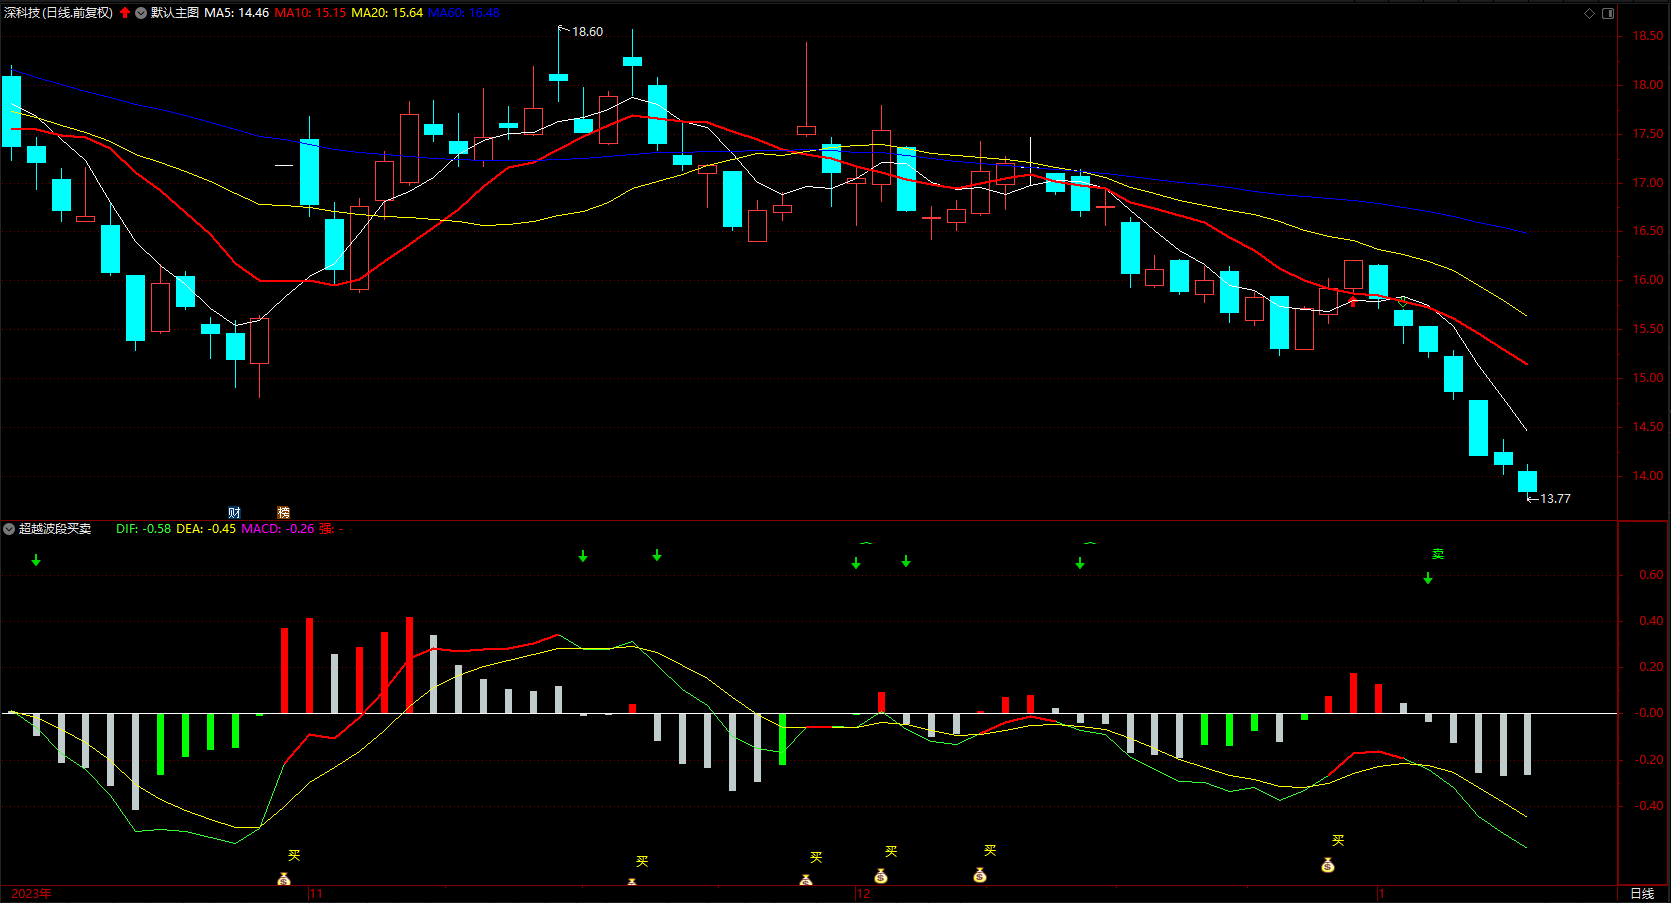The width and height of the screenshot is (1671, 903).
Task: Click the leftmost green down arrow in indicator
Action: (x=36, y=560)
